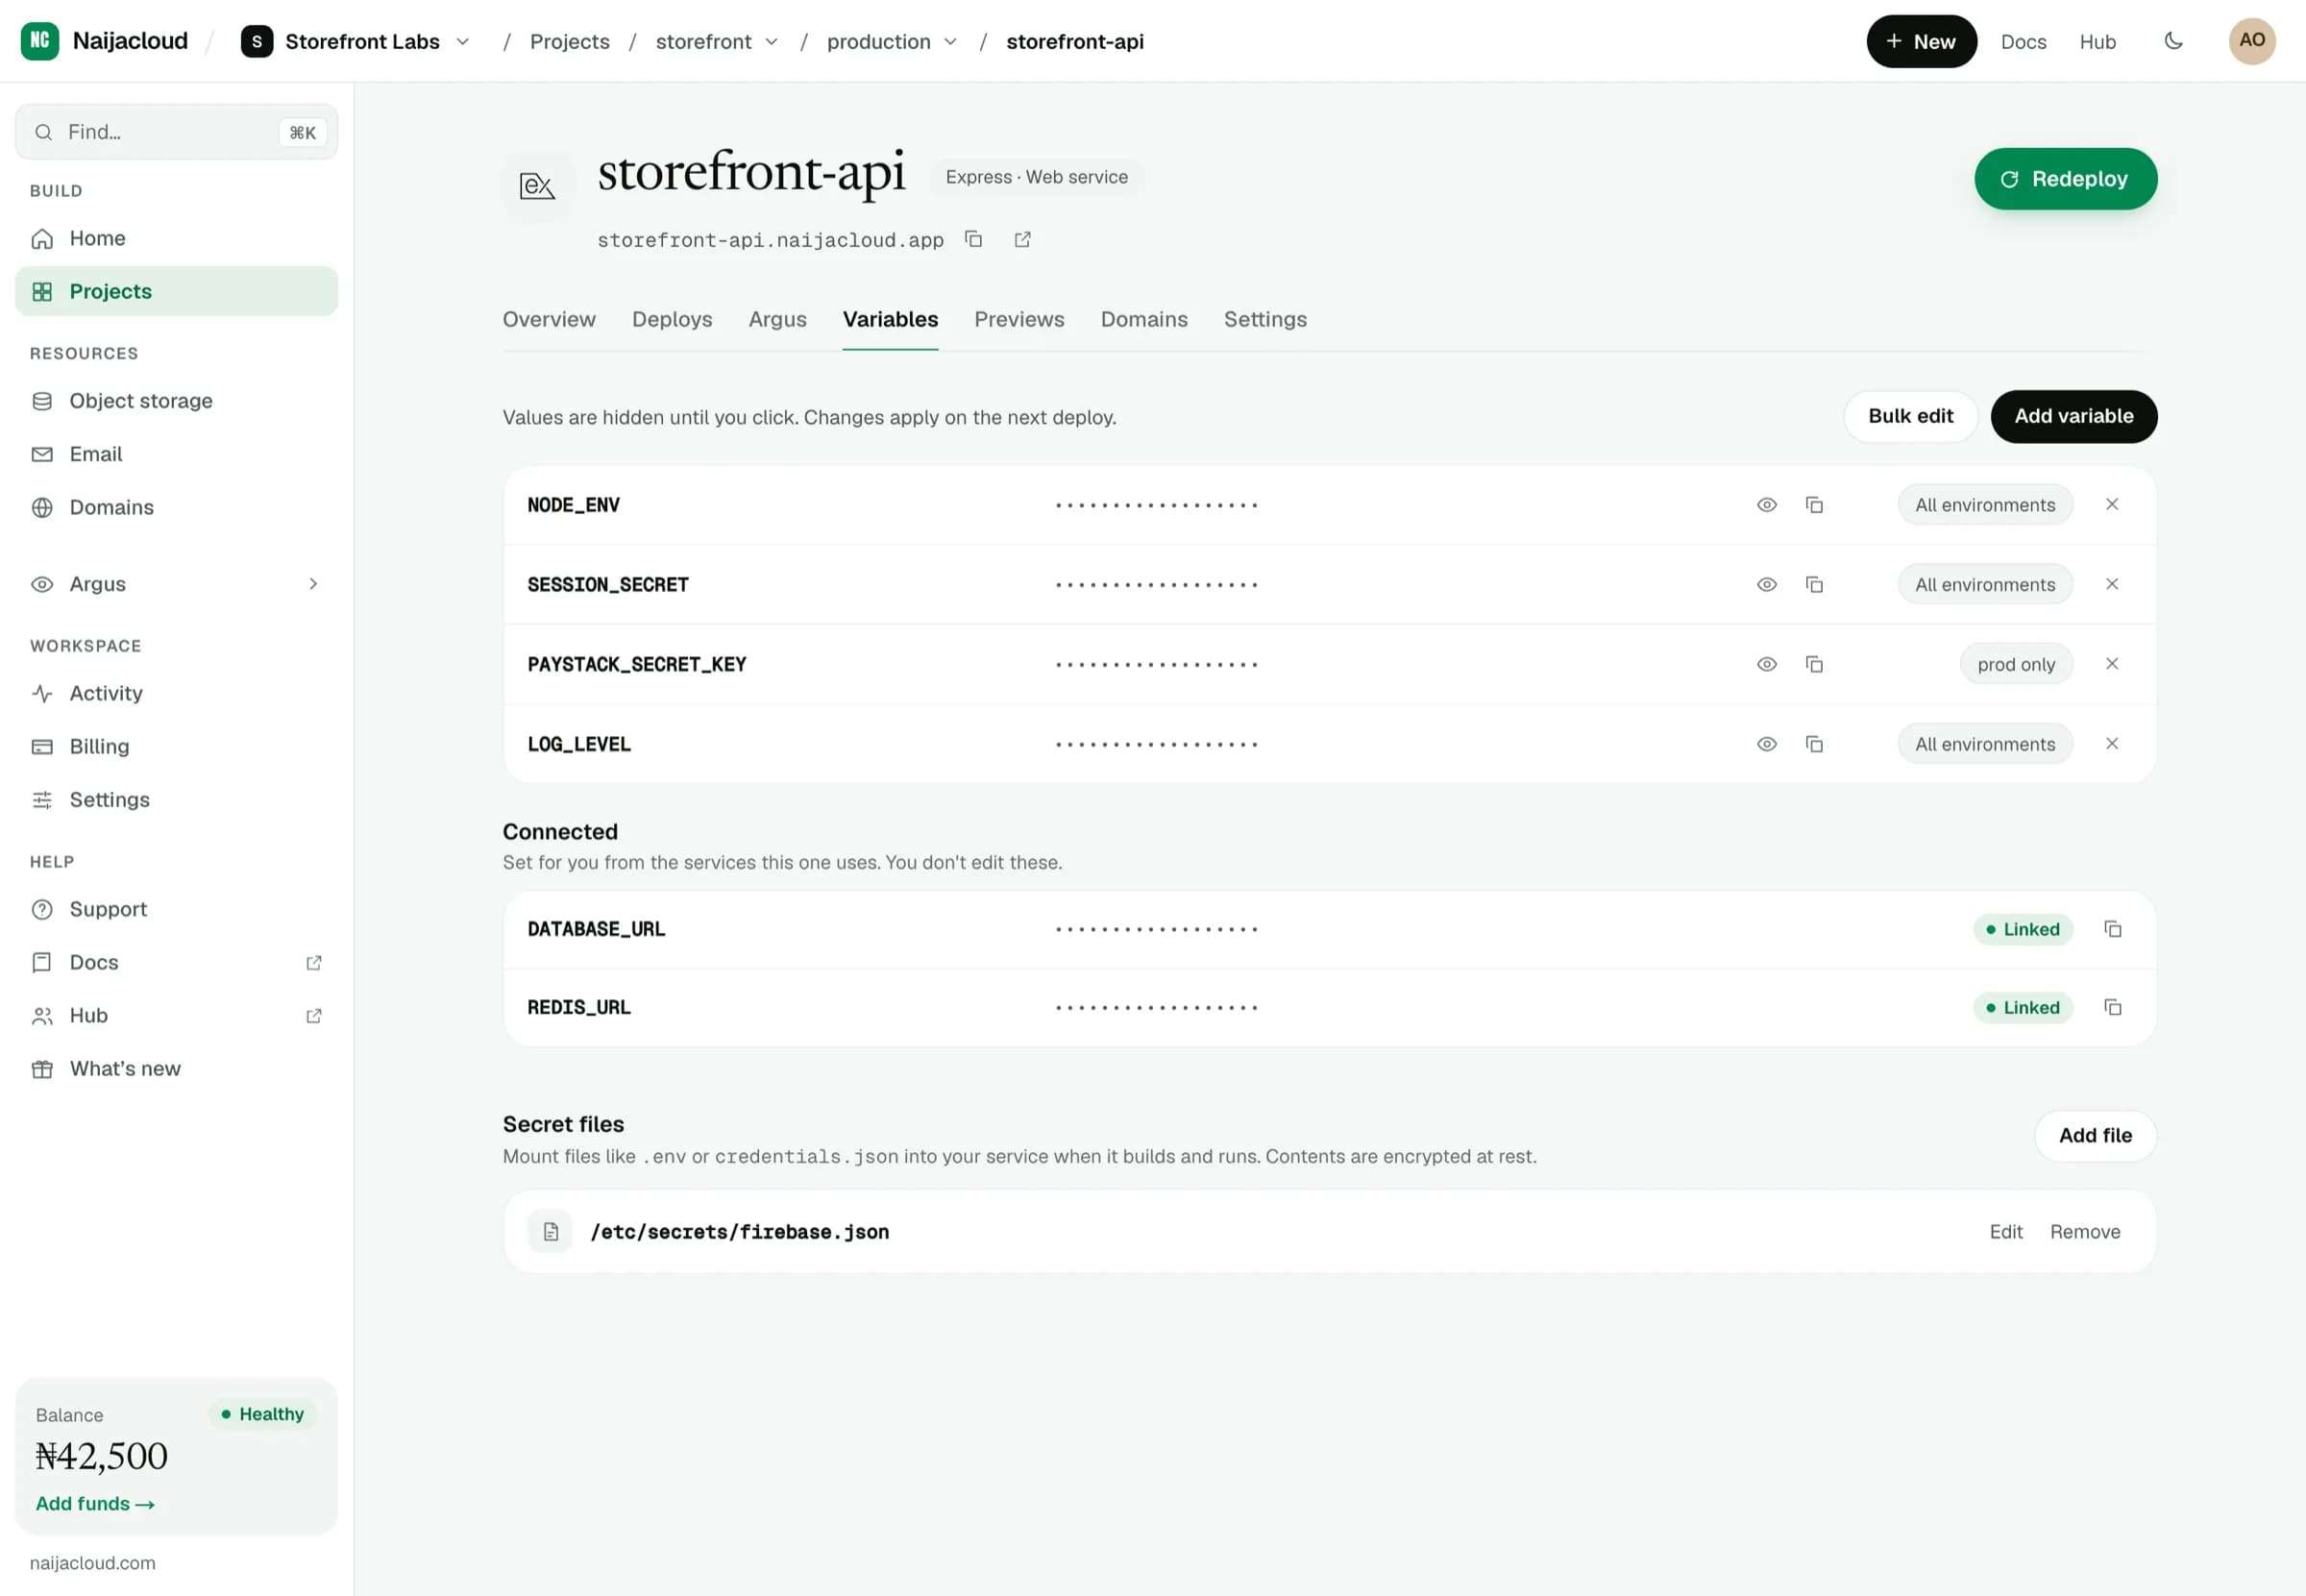The width and height of the screenshot is (2306, 1596).
Task: Remove PAYSTACK_SECRET_KEY with the X icon
Action: pos(2112,664)
